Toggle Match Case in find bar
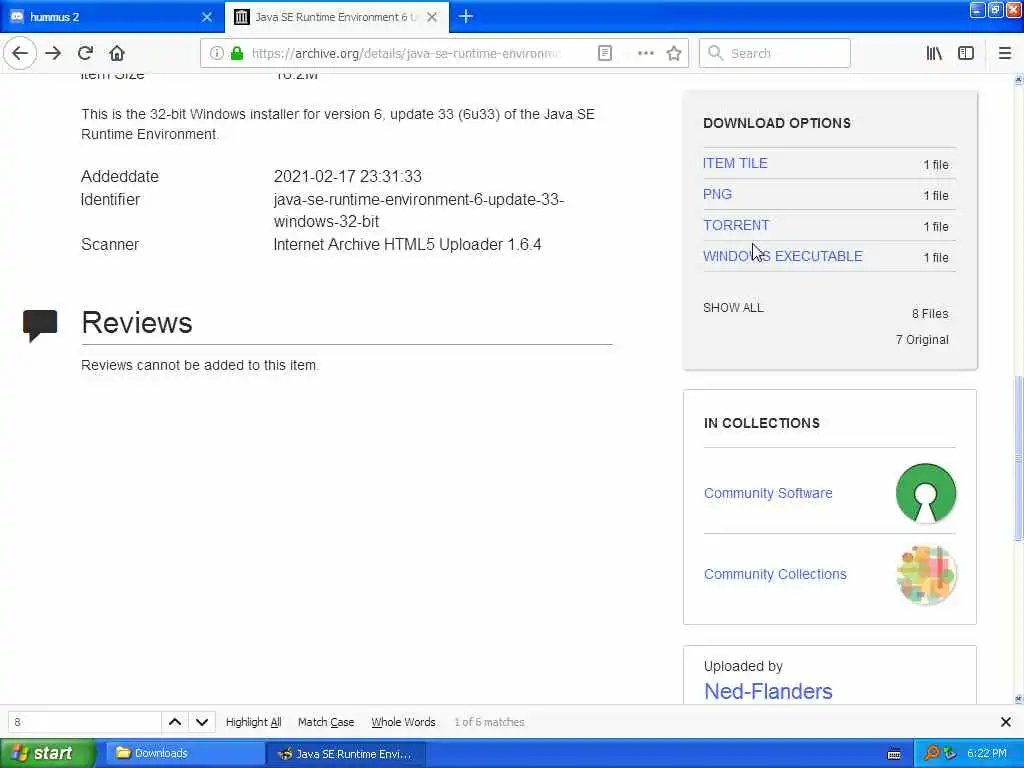This screenshot has height=768, width=1024. point(326,722)
